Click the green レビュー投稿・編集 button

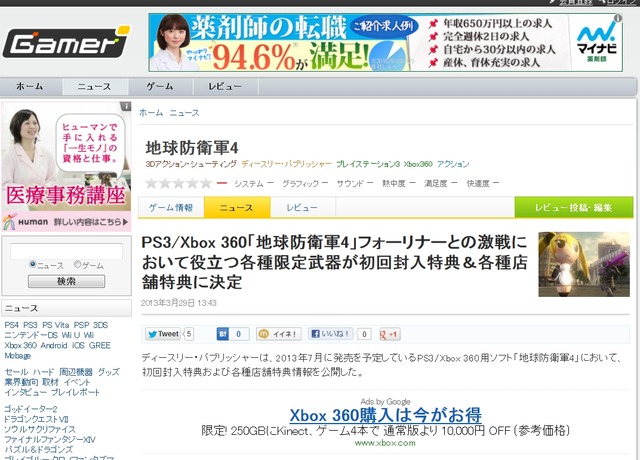pyautogui.click(x=574, y=207)
